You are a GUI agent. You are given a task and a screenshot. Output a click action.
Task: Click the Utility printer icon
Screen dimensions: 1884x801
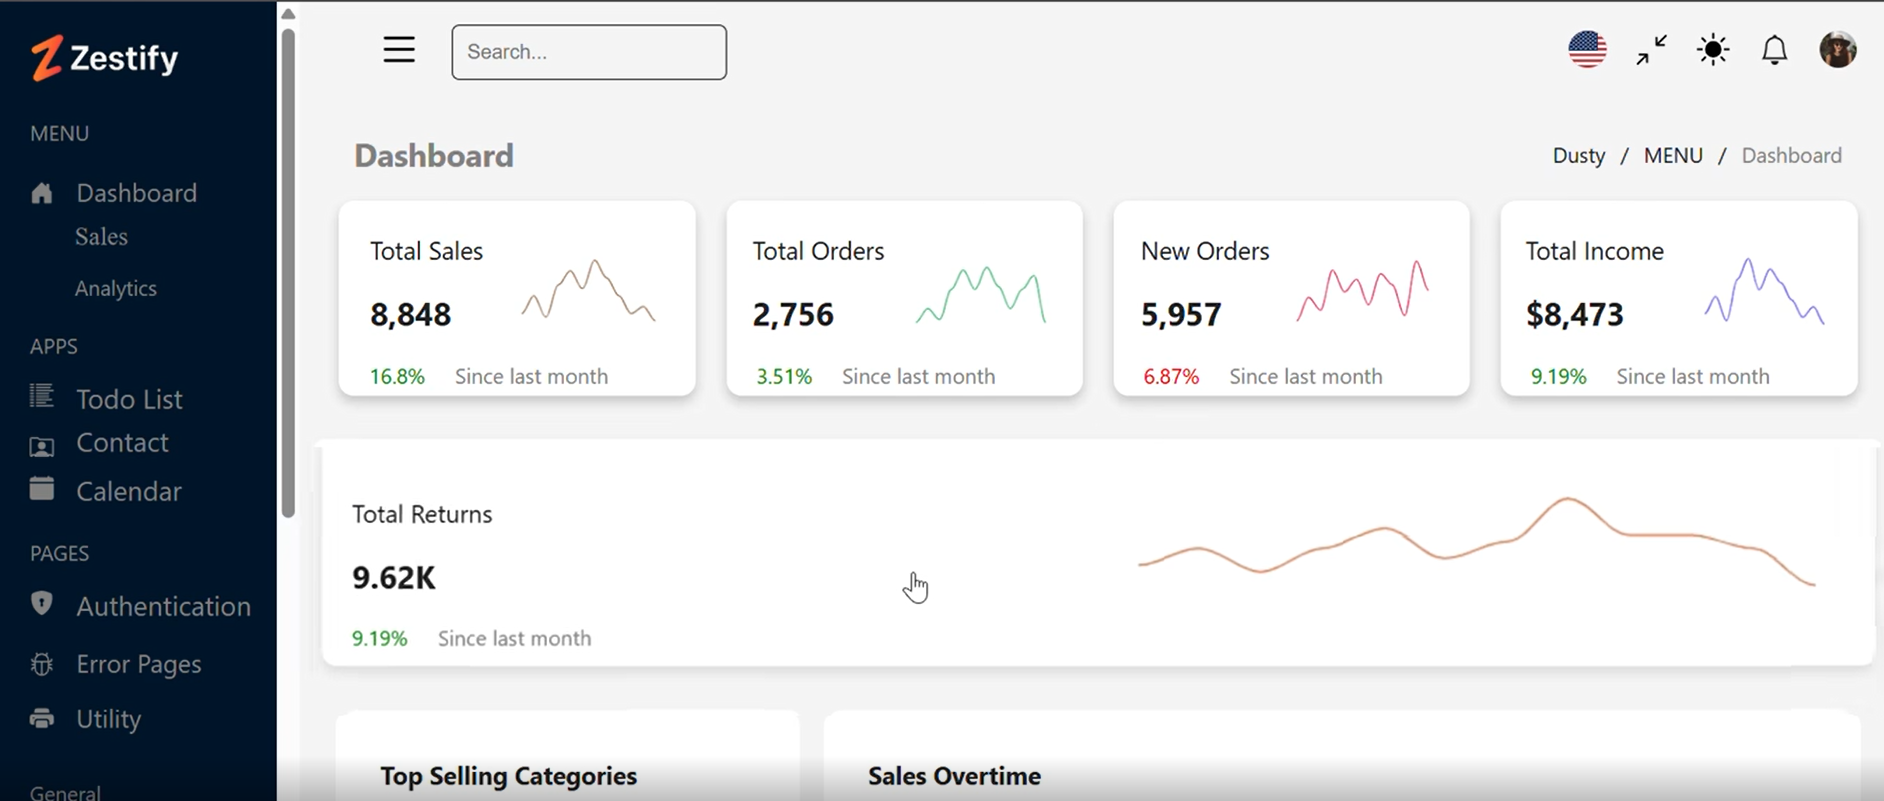coord(41,718)
